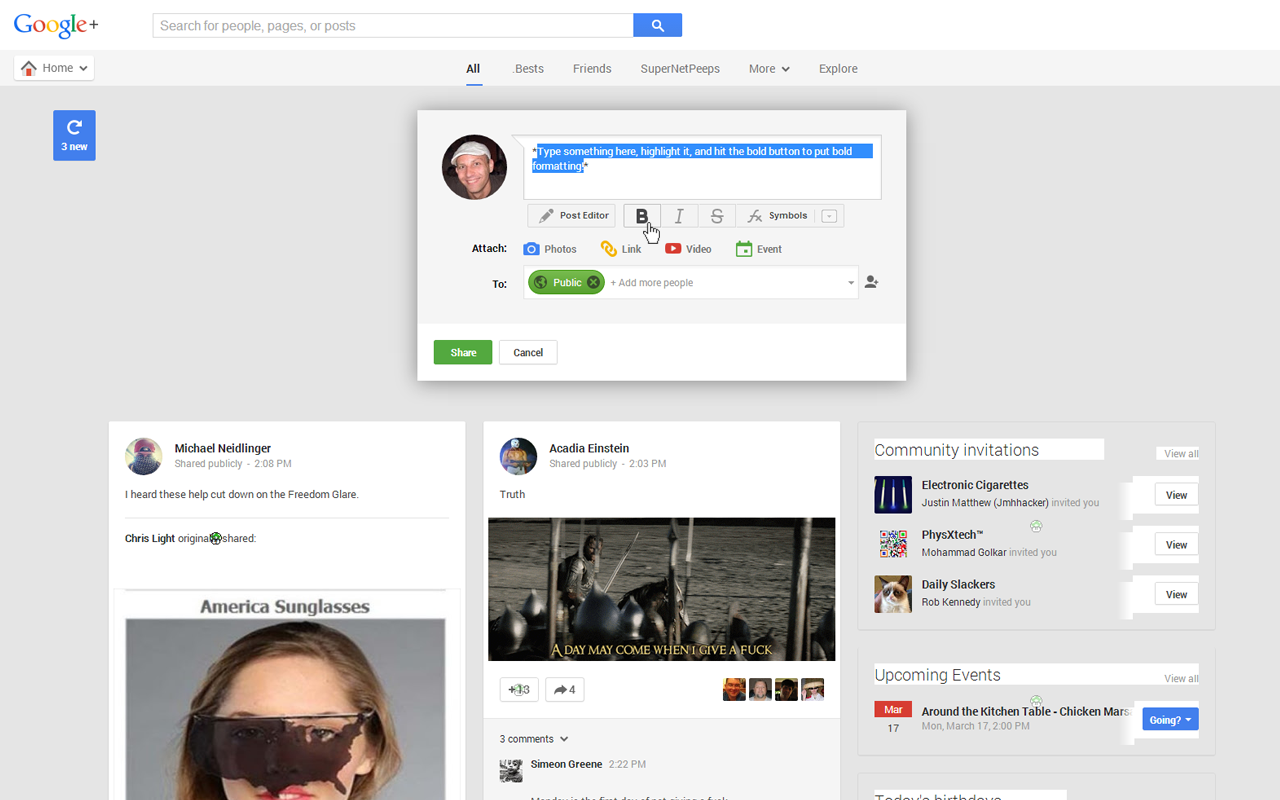Toggle italic formatting
Viewport: 1280px width, 800px height.
tap(679, 215)
